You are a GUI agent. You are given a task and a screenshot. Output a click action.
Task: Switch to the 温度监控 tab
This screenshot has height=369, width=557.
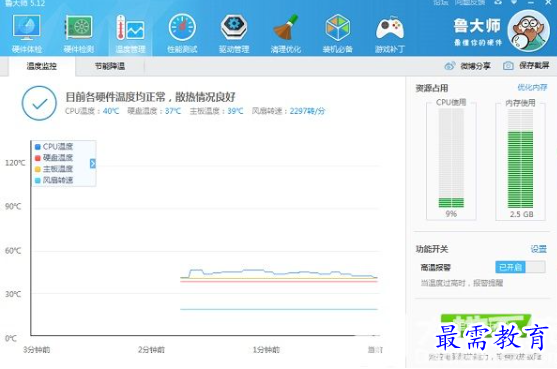pyautogui.click(x=42, y=66)
